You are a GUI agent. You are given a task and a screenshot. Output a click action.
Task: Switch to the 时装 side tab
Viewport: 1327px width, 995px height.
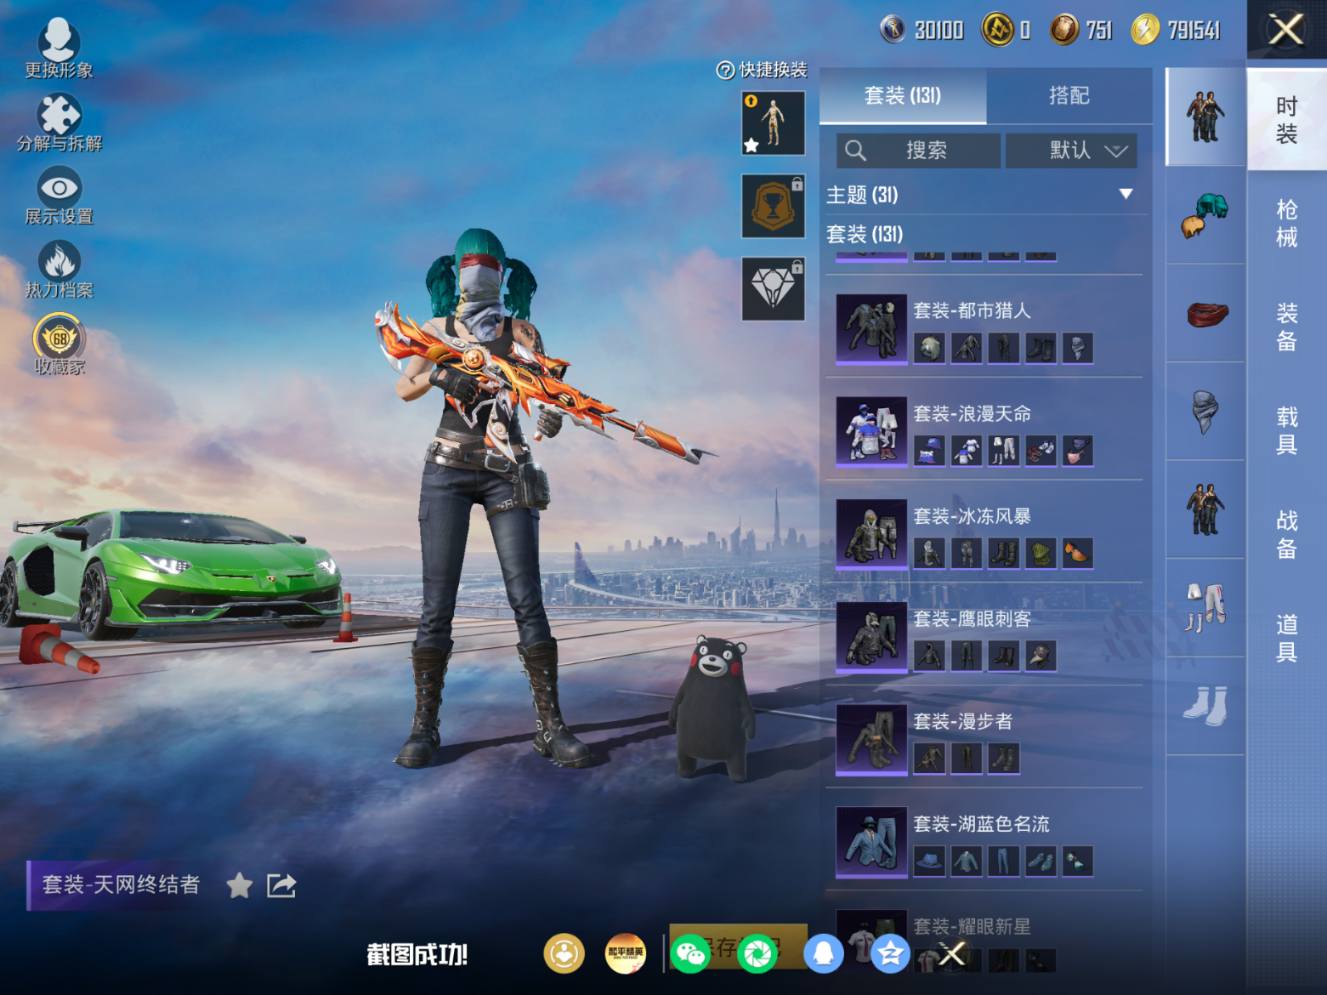[x=1287, y=119]
